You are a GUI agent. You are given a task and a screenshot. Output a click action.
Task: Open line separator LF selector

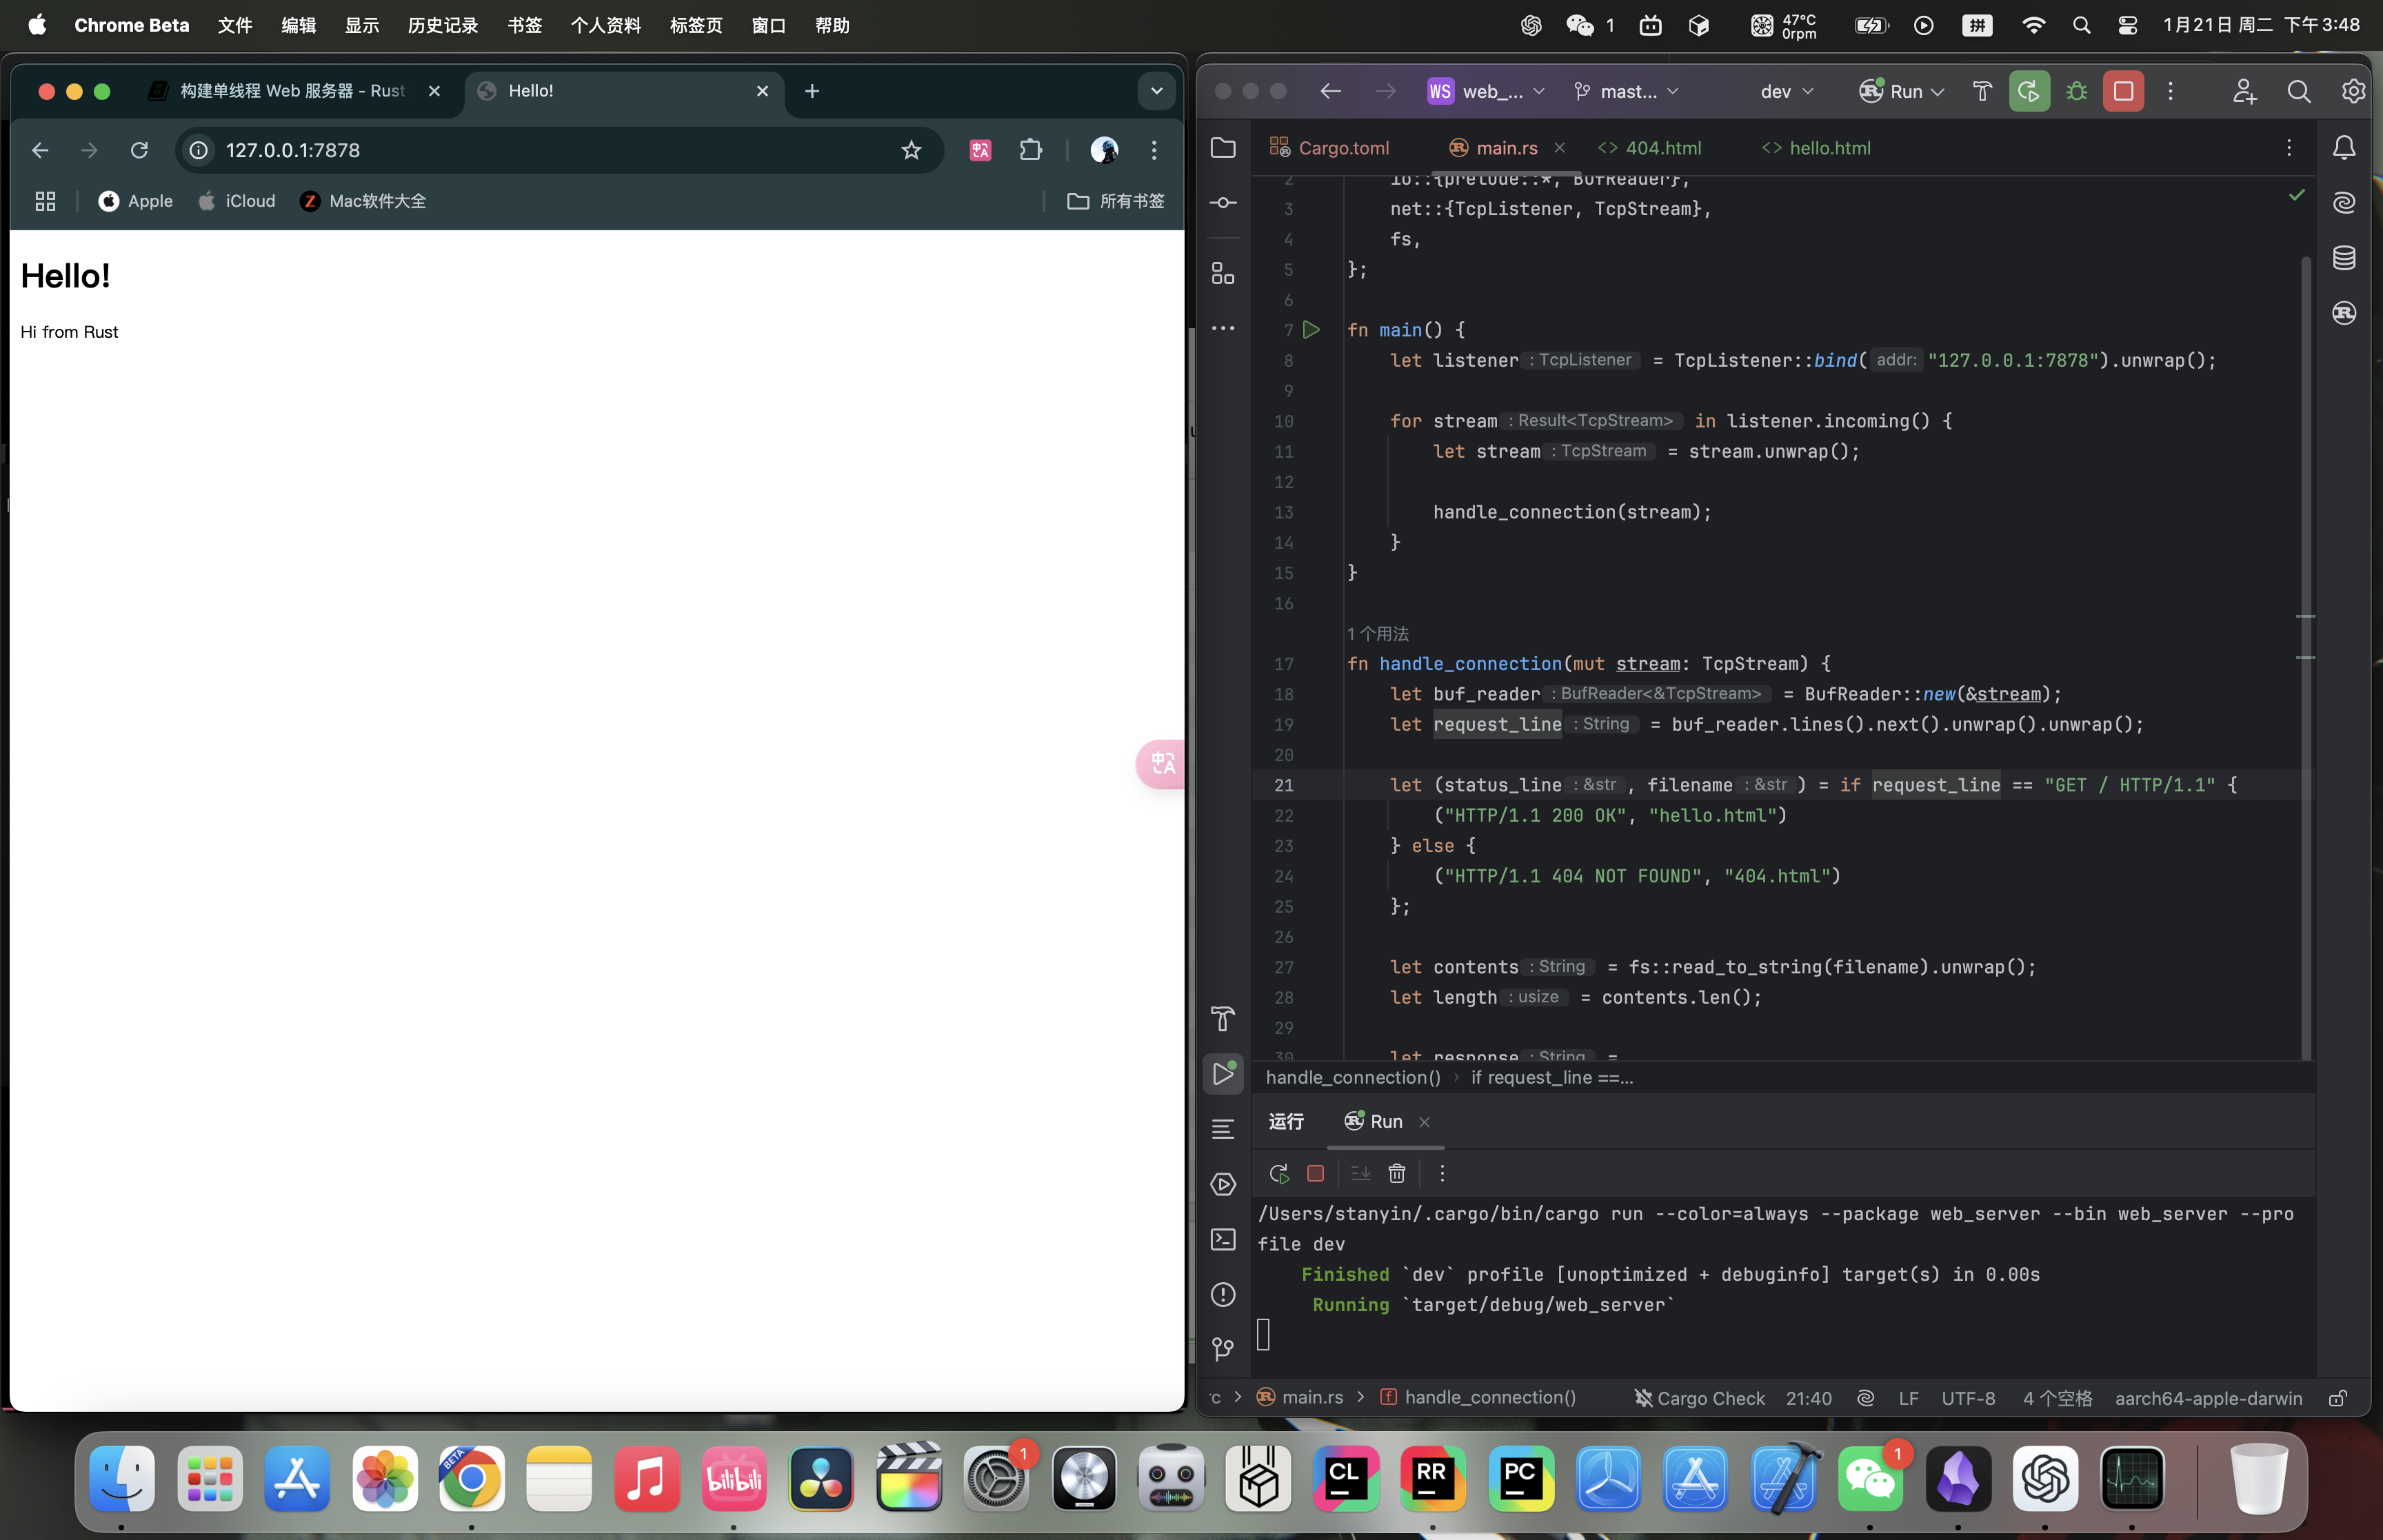(x=1908, y=1398)
